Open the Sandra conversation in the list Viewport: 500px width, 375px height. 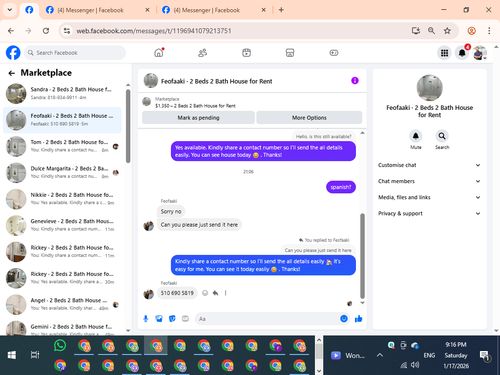[x=63, y=93]
